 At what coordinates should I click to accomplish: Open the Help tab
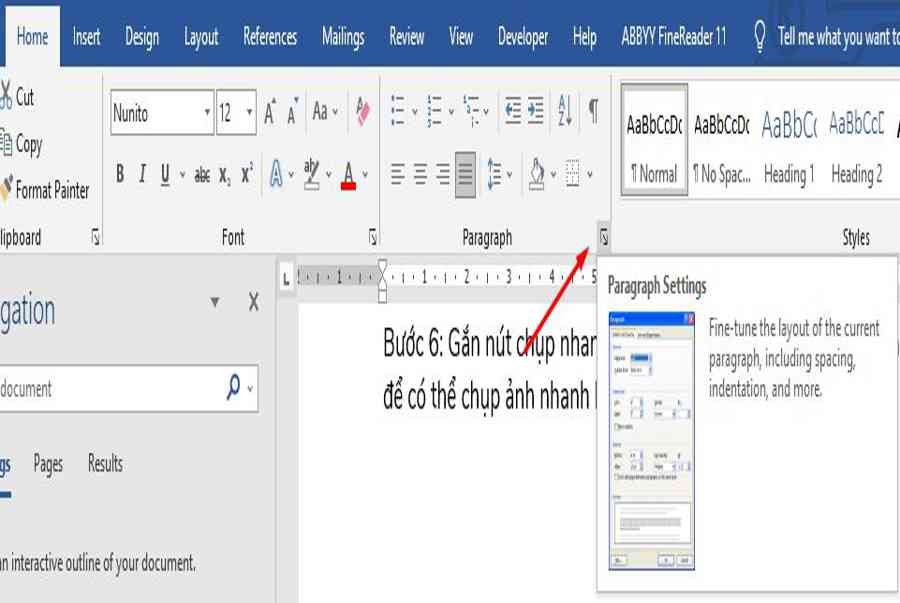point(584,38)
